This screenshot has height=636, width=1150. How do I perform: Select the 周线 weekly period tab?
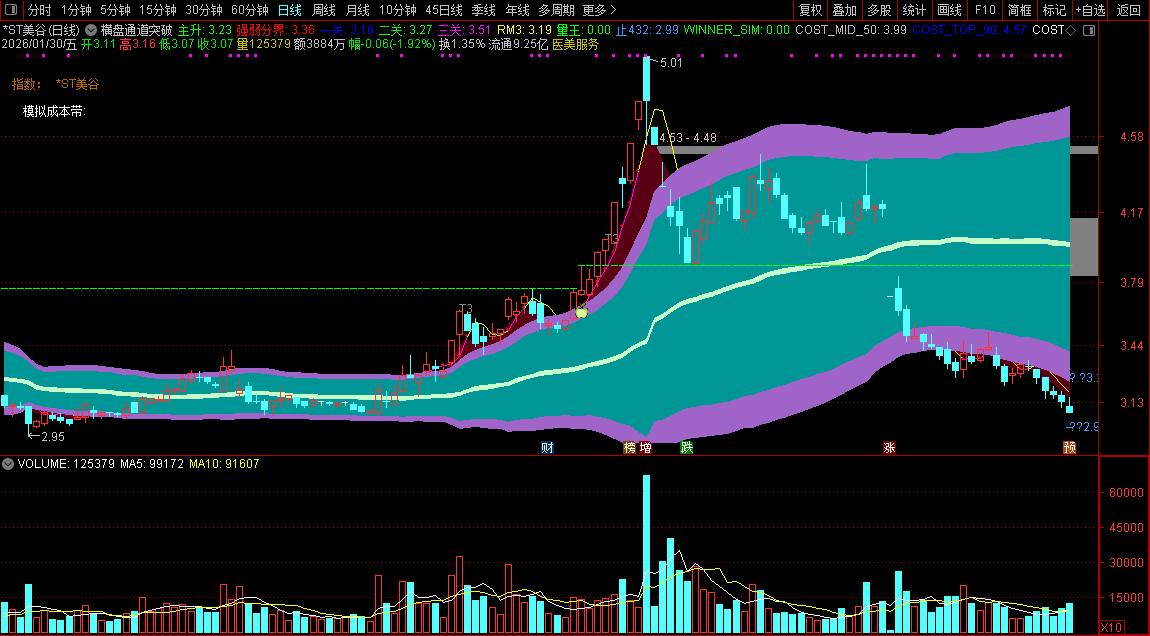coord(323,10)
